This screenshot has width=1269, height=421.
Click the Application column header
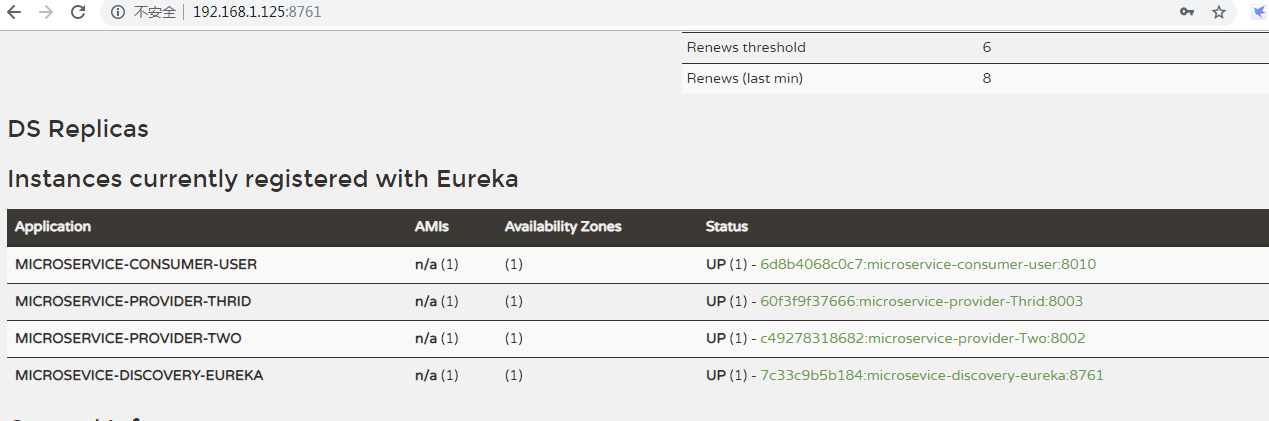(53, 227)
